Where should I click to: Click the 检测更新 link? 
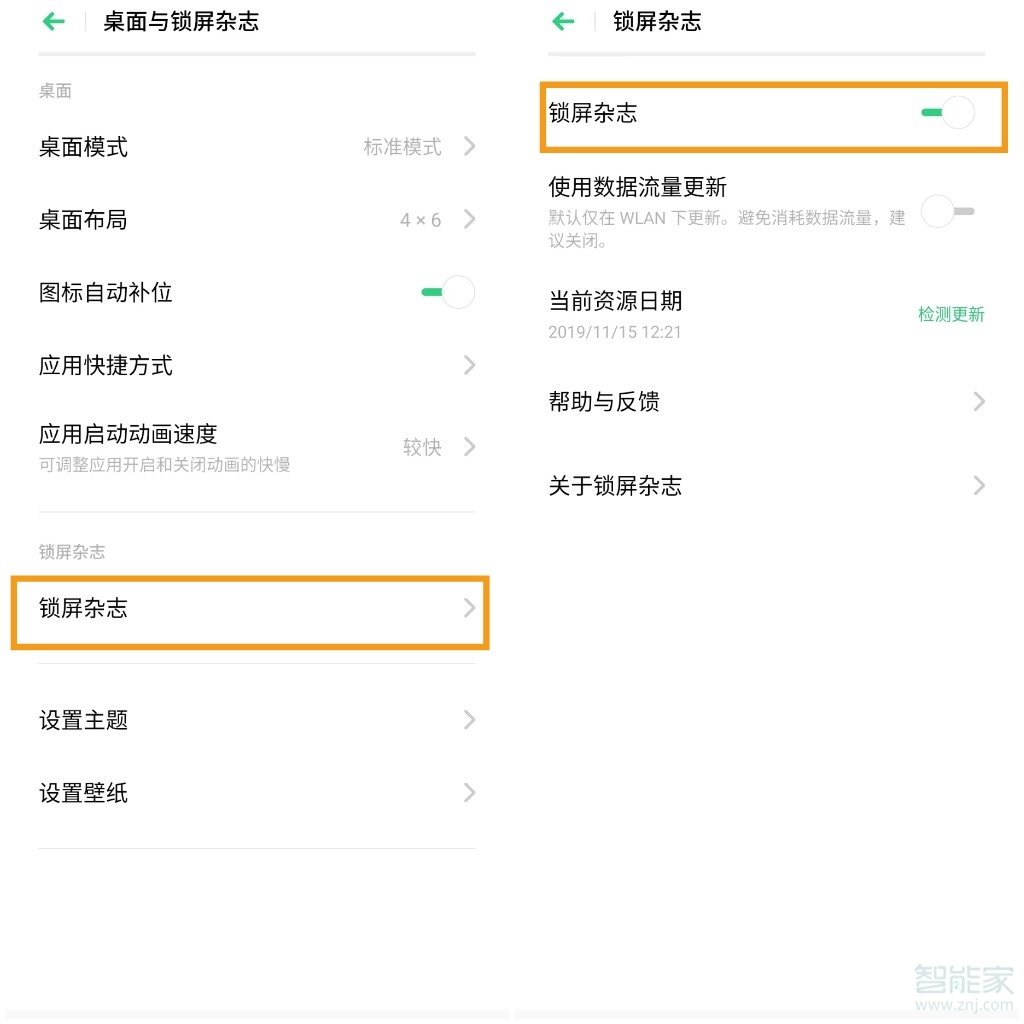point(951,314)
